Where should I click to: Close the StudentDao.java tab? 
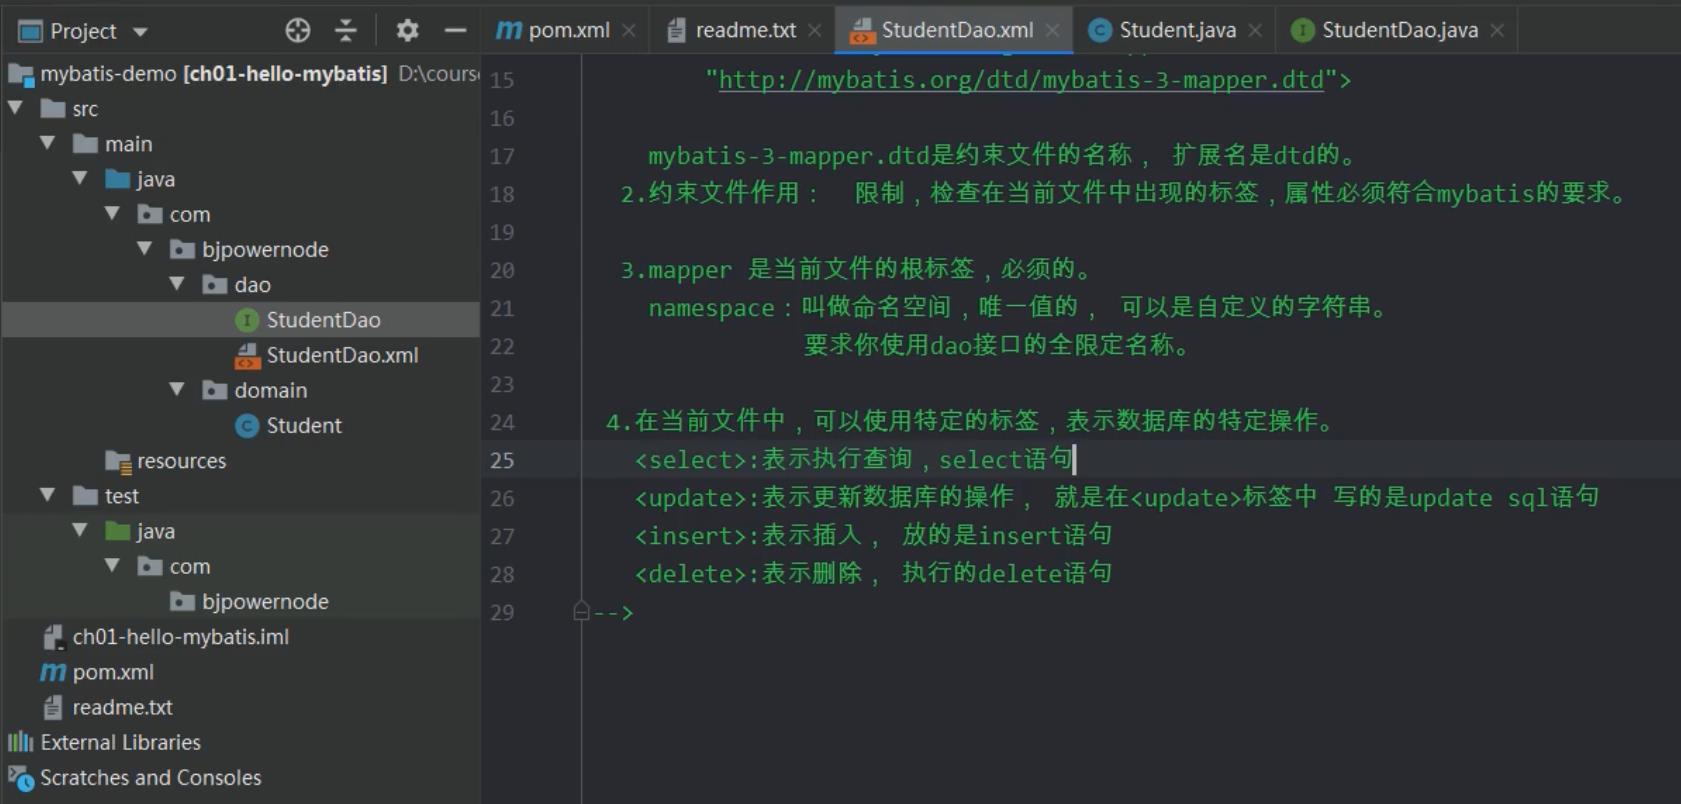tap(1497, 31)
